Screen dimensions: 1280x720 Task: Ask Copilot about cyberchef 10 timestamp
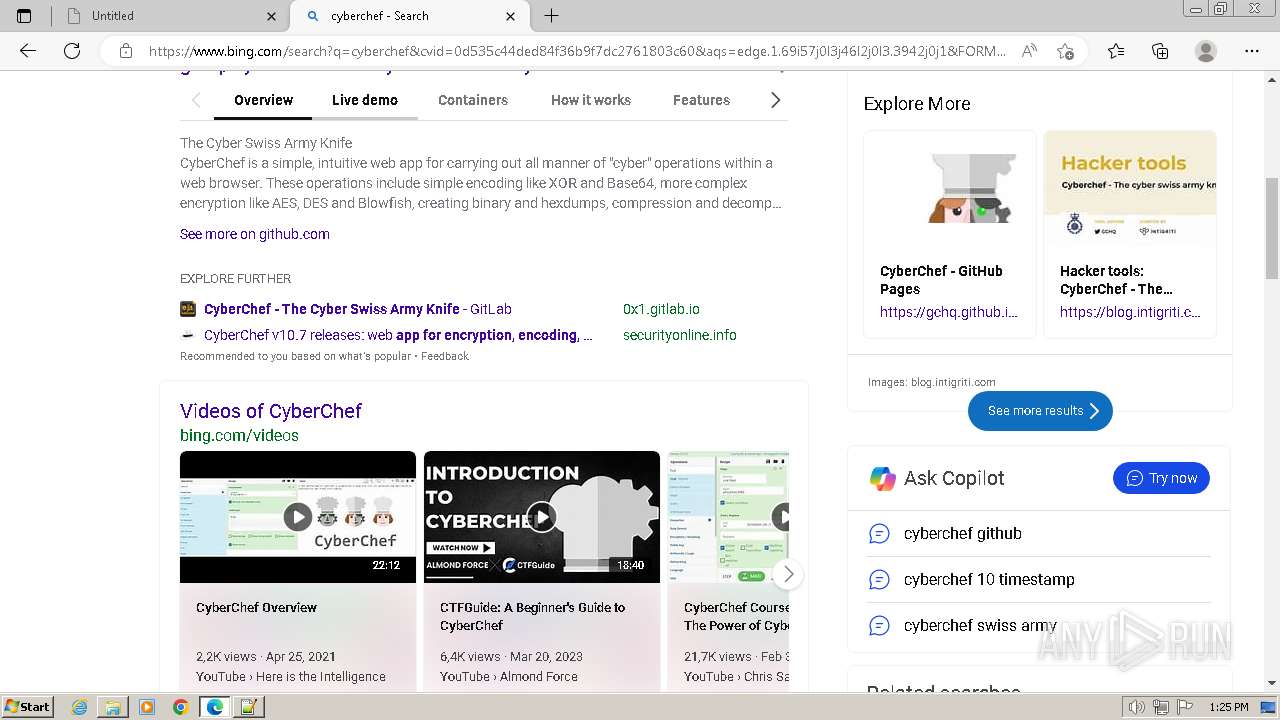pyautogui.click(x=989, y=580)
